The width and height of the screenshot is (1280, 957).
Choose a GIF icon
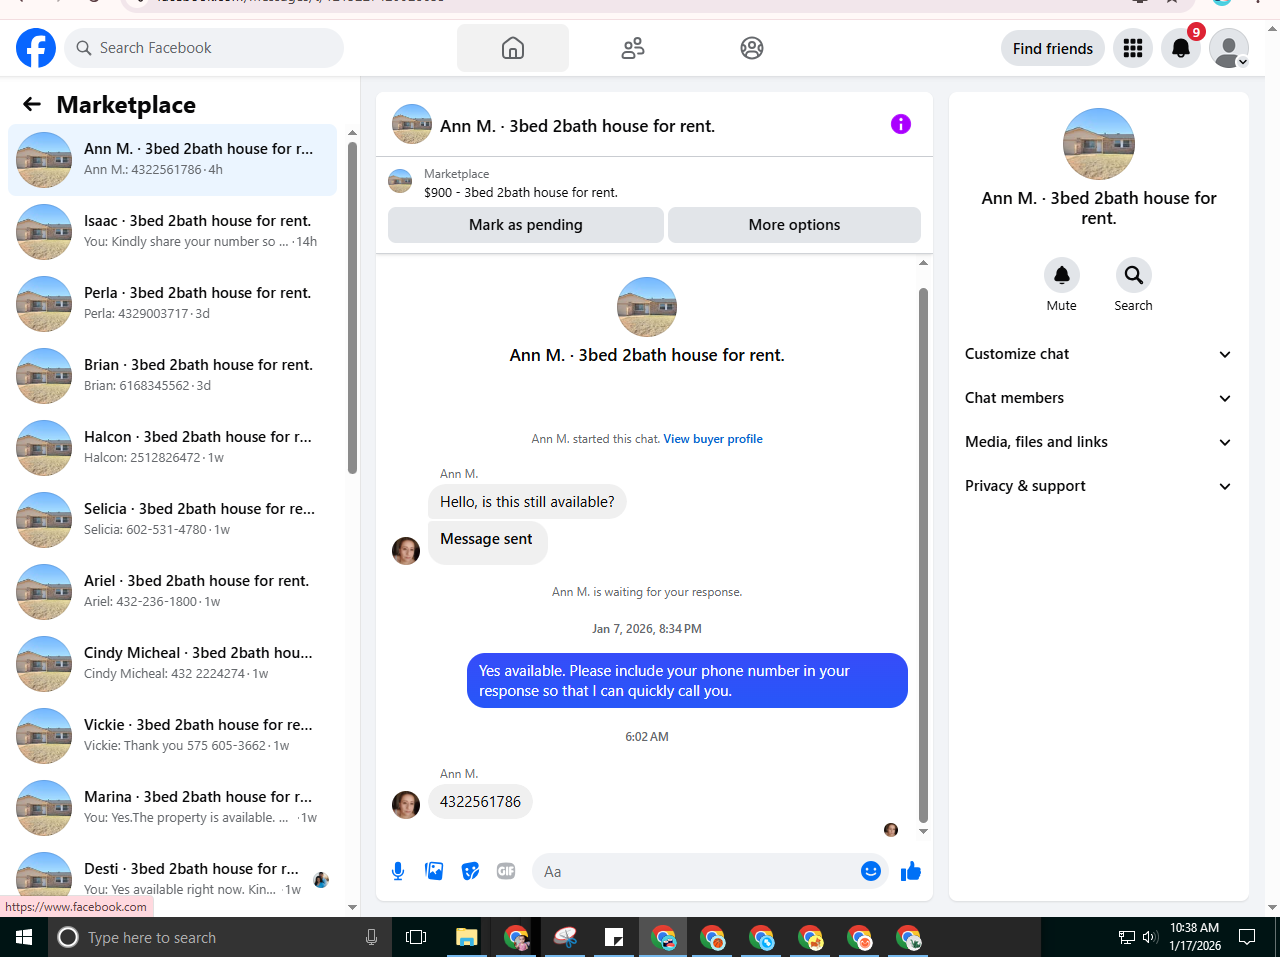pos(506,871)
